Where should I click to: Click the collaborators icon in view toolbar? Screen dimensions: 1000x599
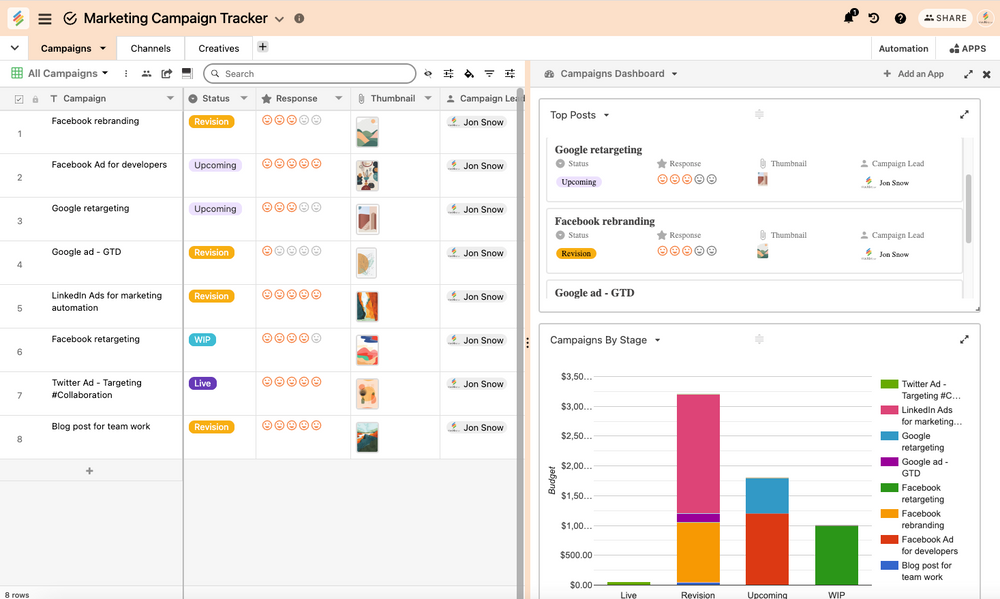click(147, 74)
